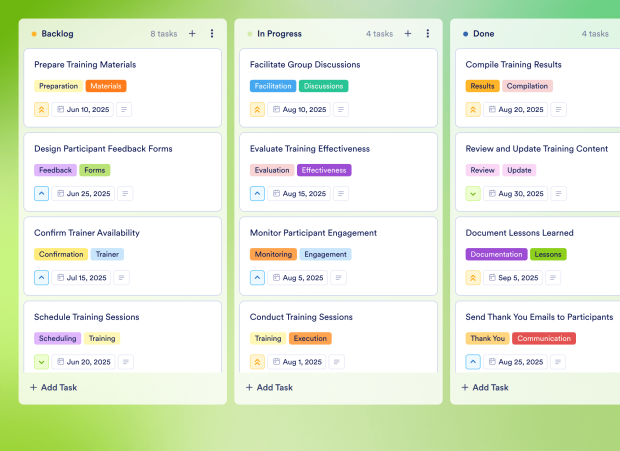Open priority selector on Review and Update Training Content
620x451 pixels.
pos(474,193)
